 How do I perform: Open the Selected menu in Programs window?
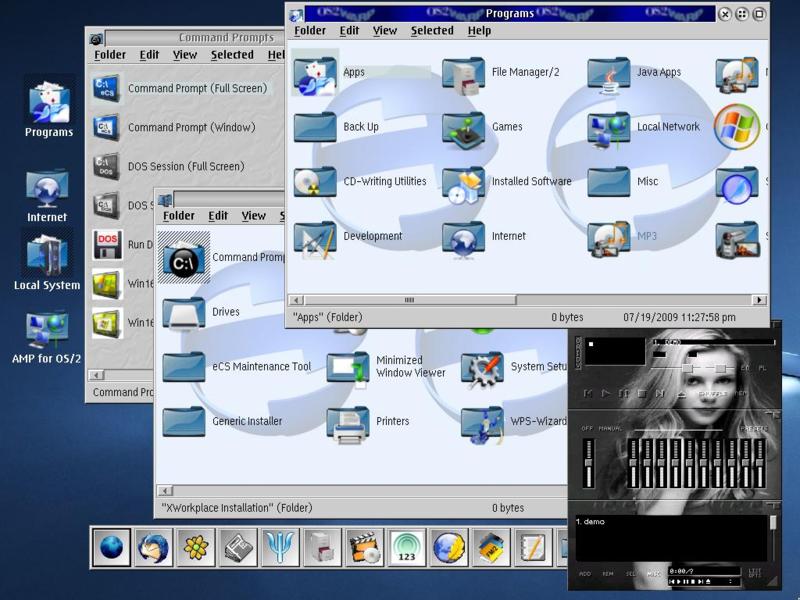(432, 31)
